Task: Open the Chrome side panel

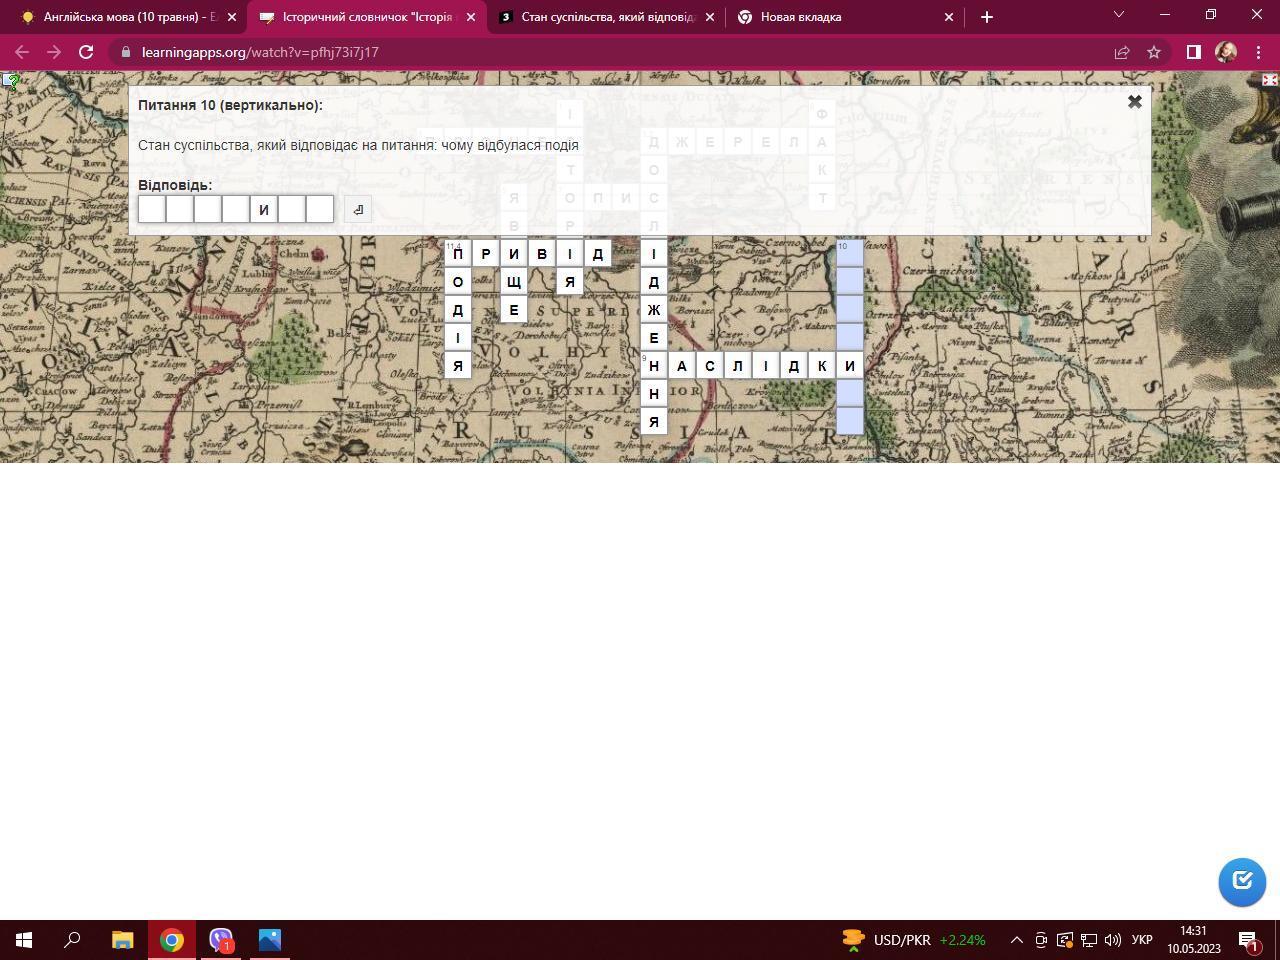Action: pos(1193,52)
